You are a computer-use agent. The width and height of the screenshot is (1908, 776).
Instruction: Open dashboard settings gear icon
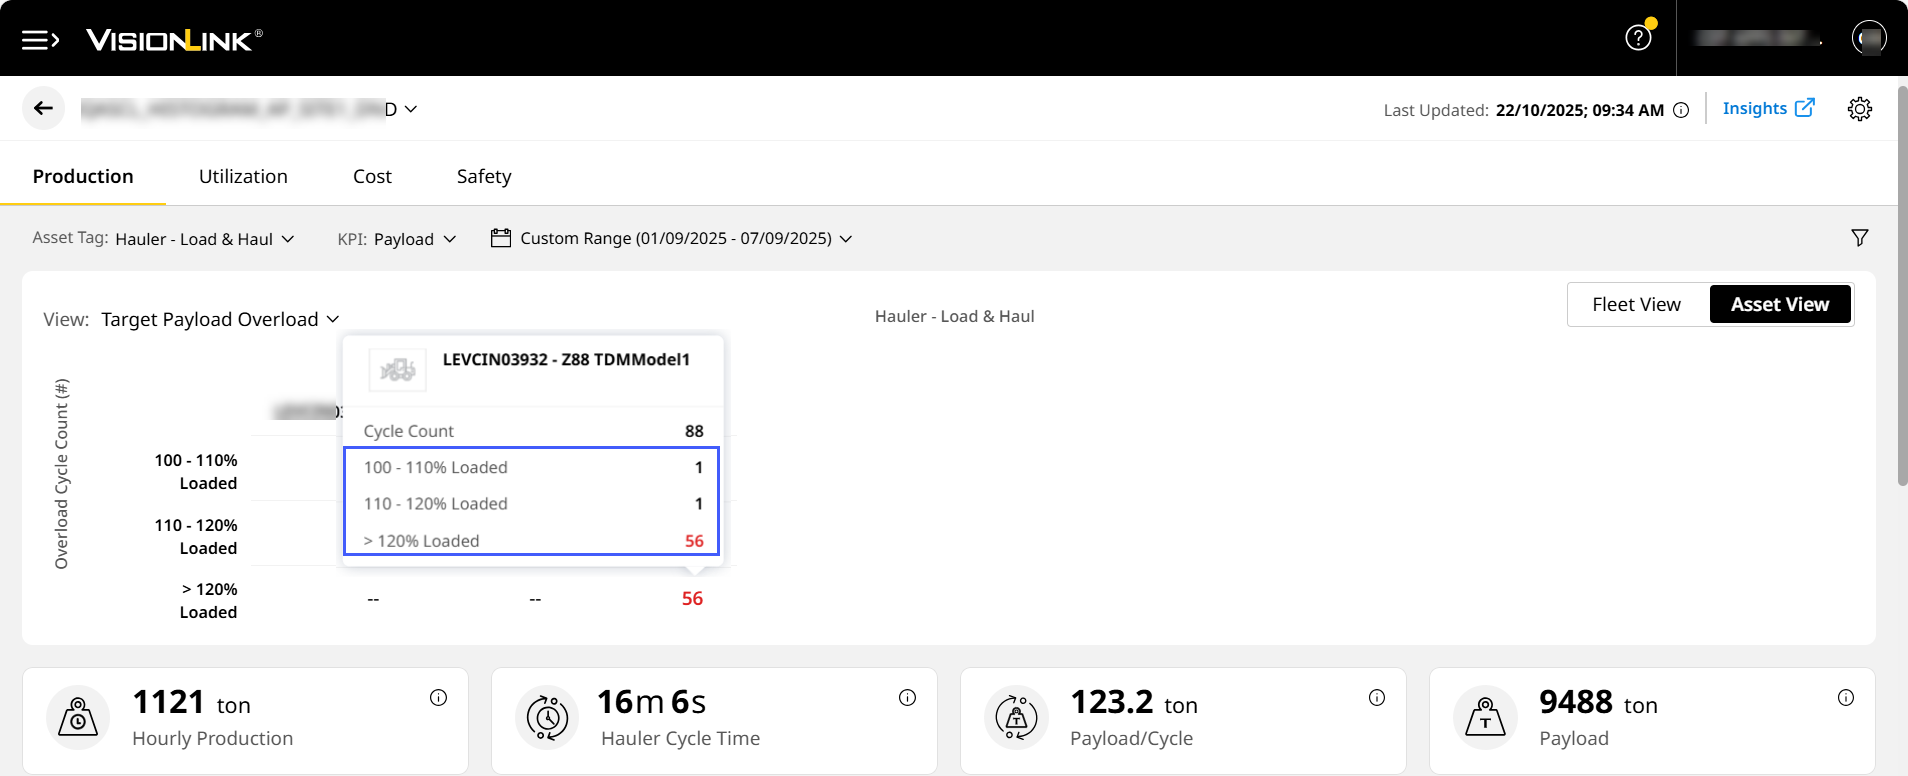click(x=1859, y=109)
